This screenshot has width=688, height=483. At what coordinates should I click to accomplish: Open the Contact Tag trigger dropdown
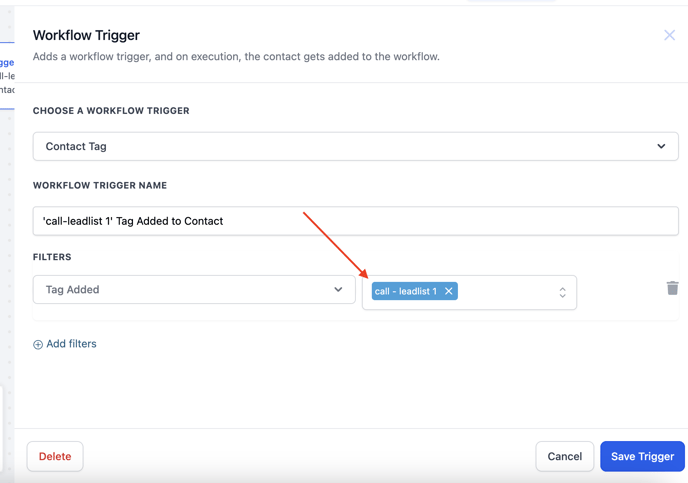[x=355, y=146]
